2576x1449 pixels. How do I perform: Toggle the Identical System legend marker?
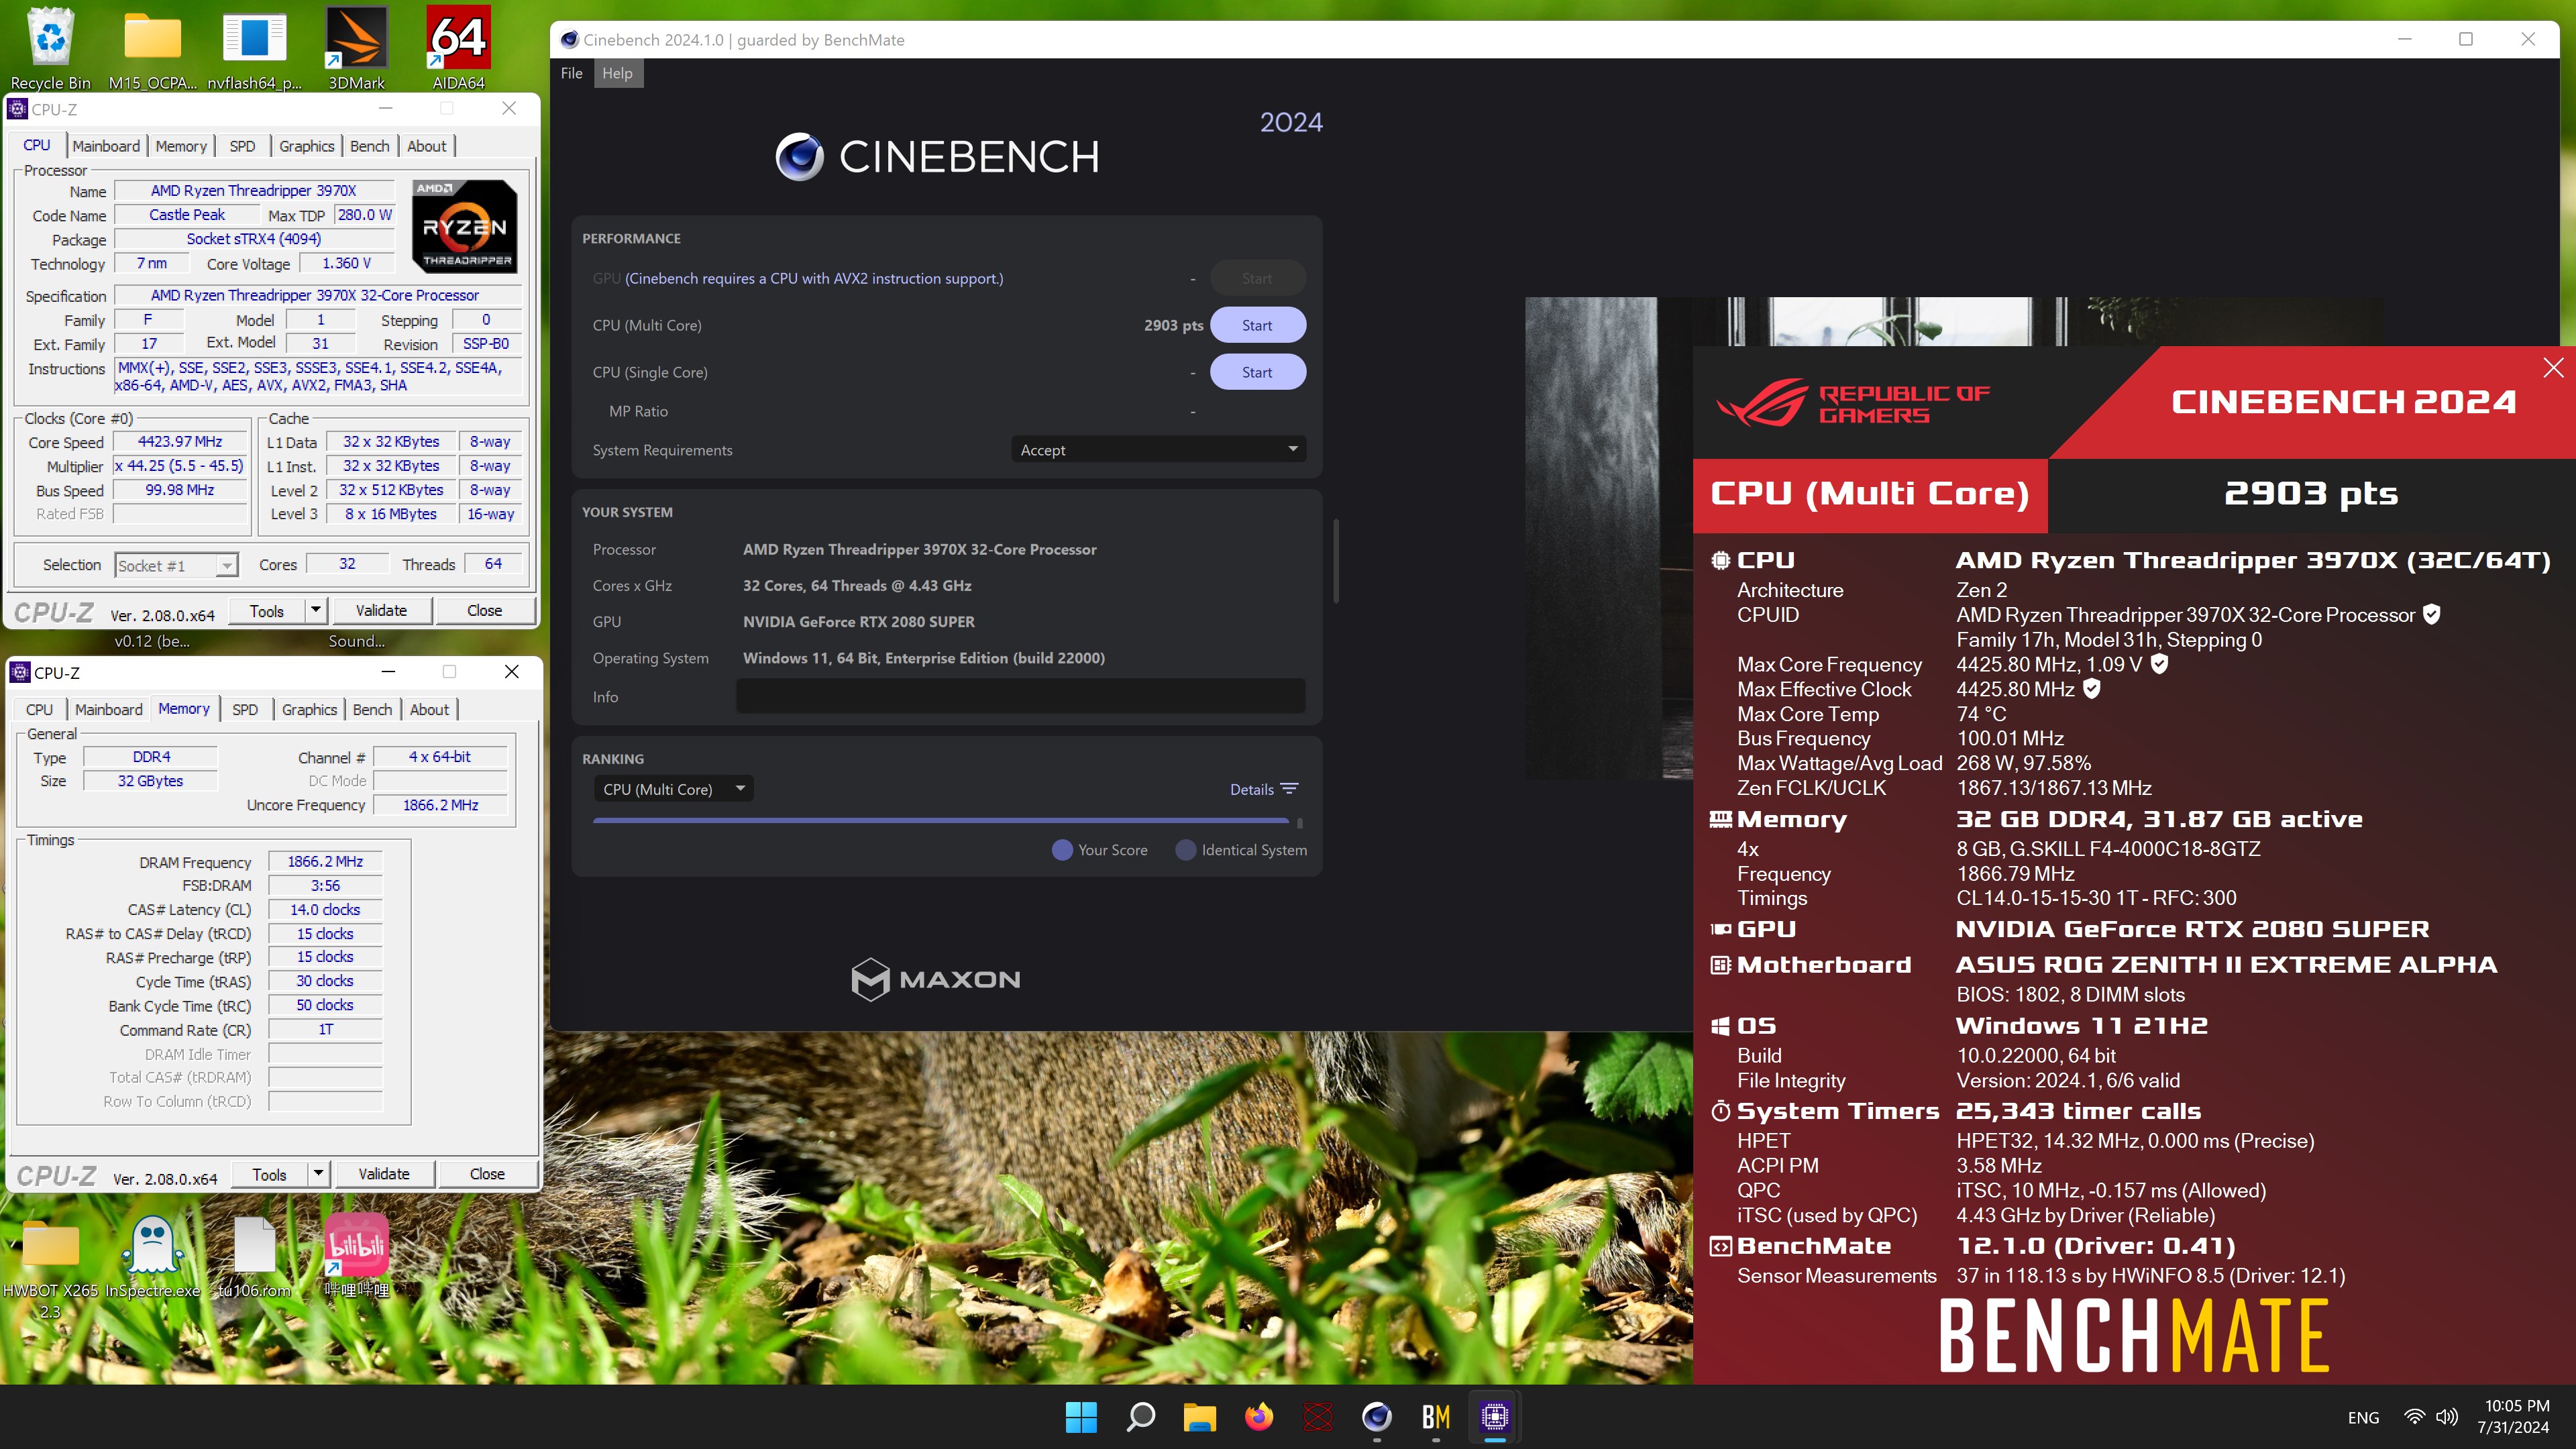click(1186, 850)
